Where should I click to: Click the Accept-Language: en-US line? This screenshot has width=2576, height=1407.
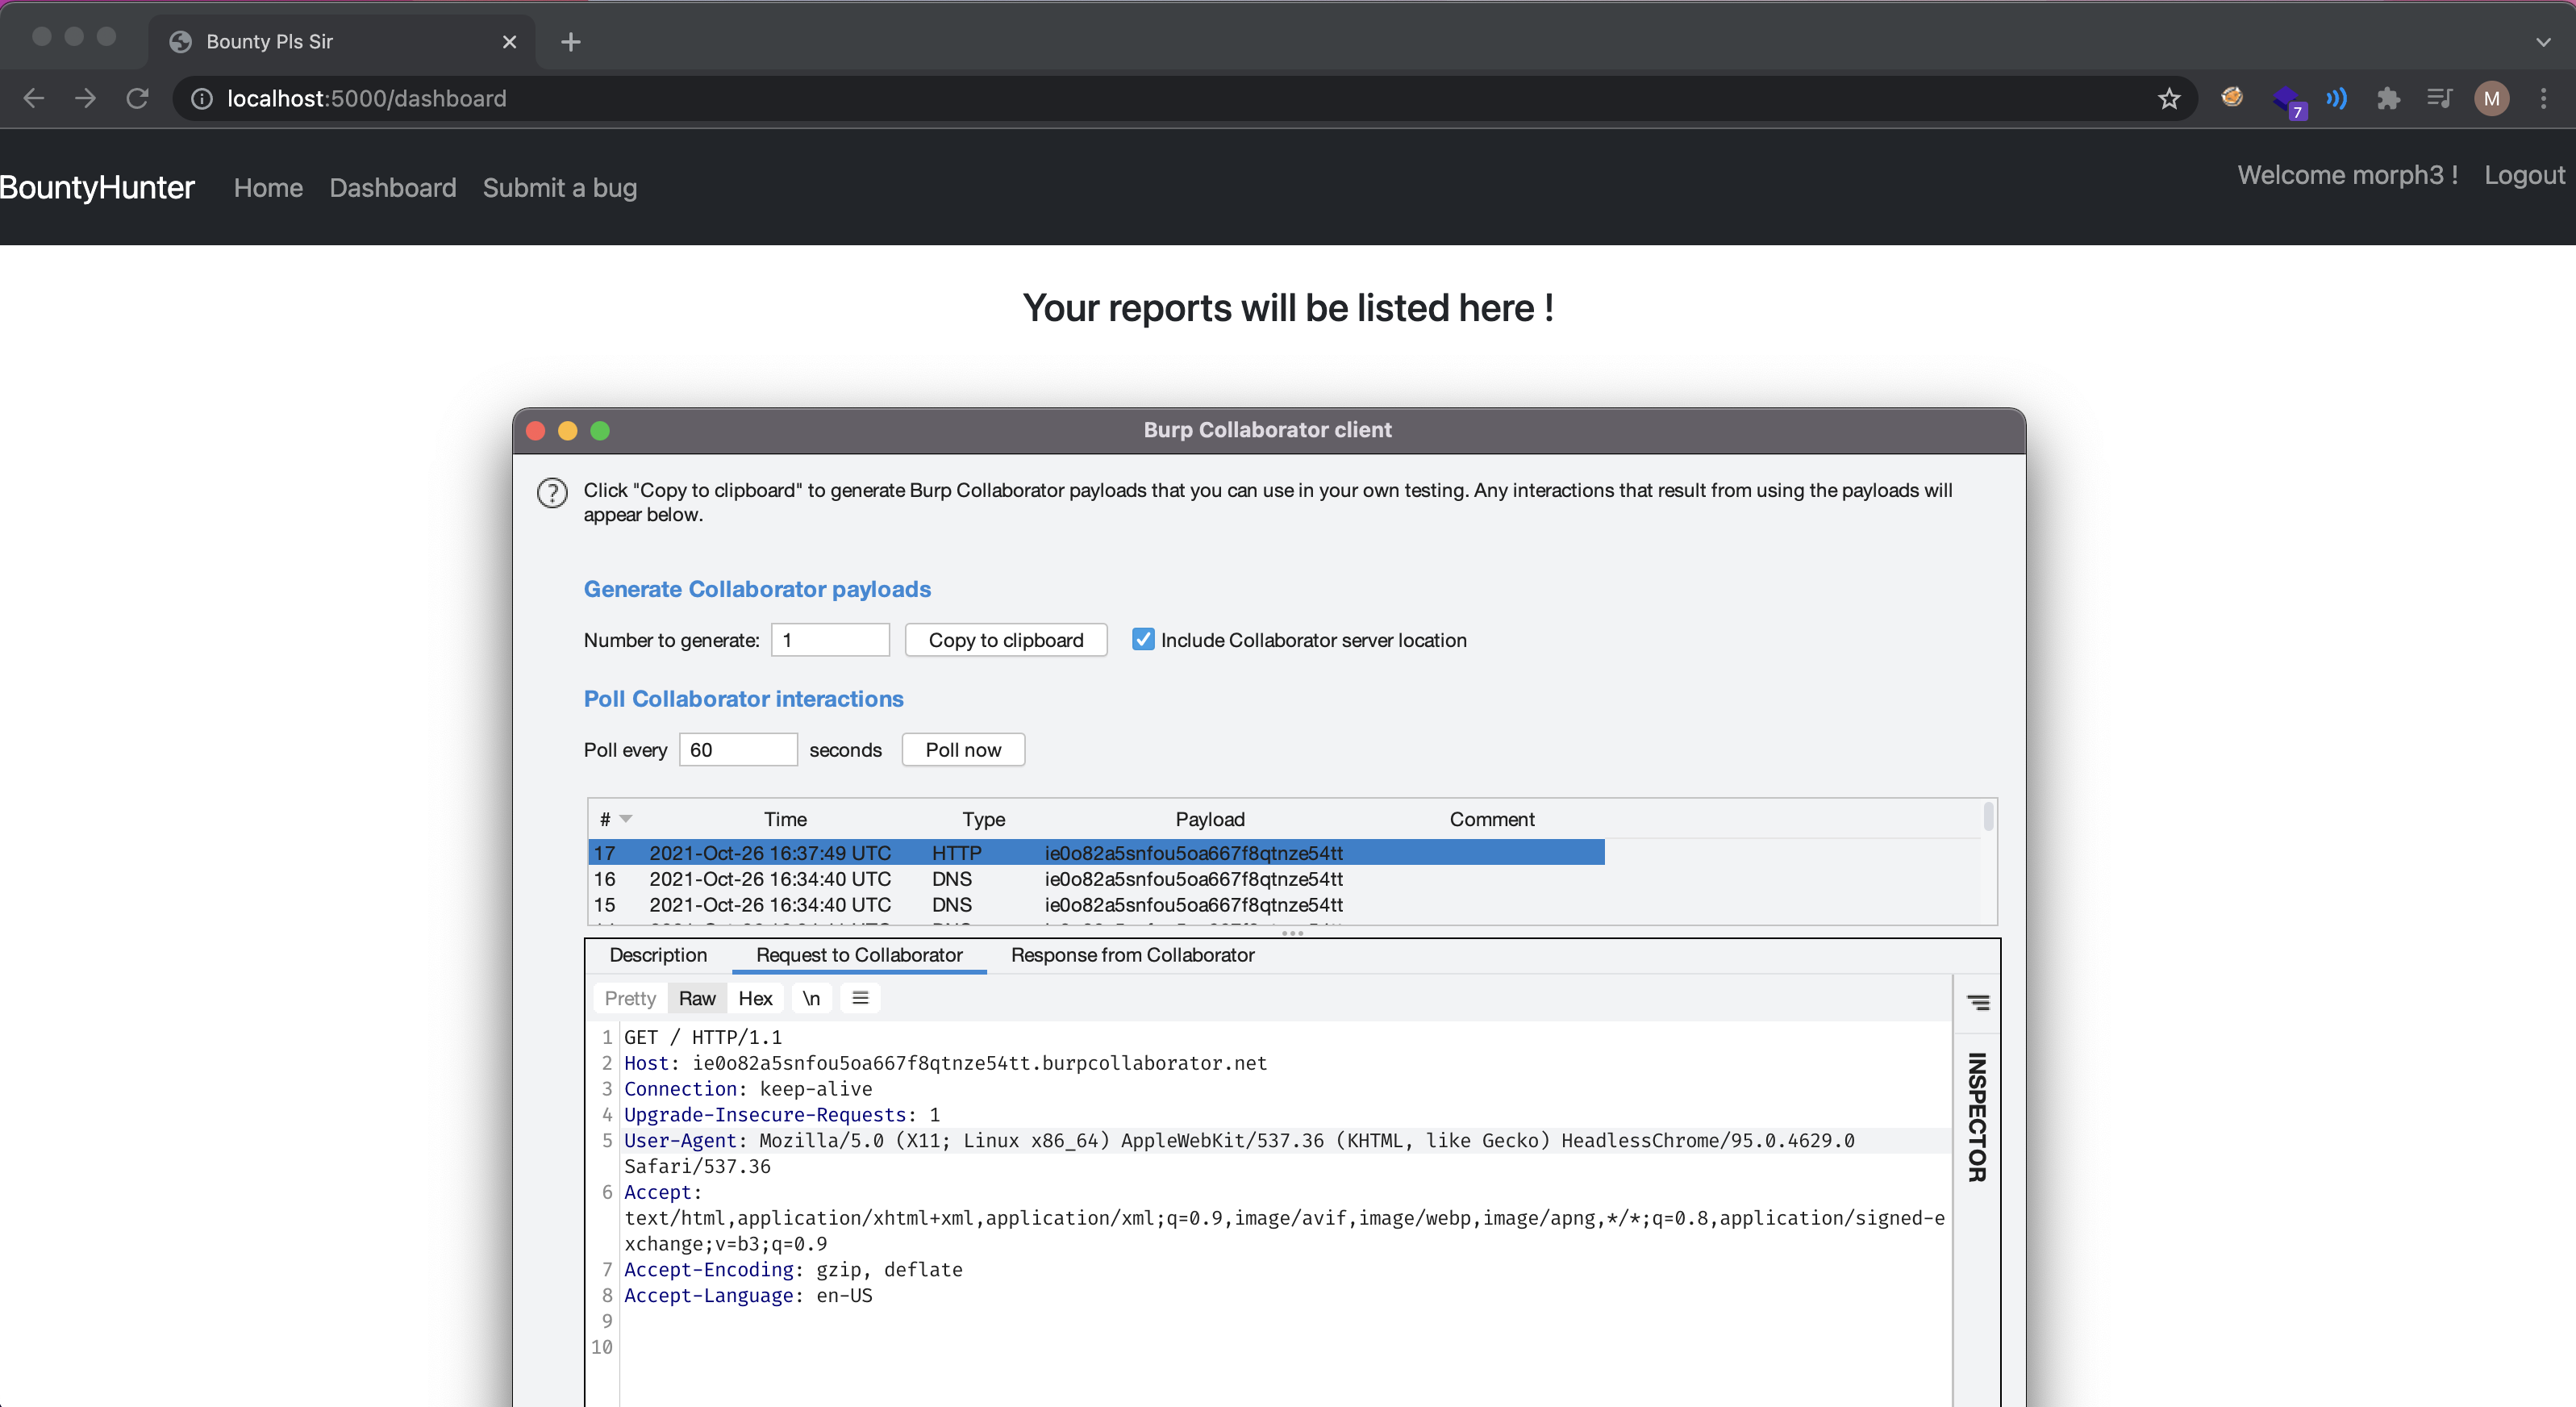748,1296
